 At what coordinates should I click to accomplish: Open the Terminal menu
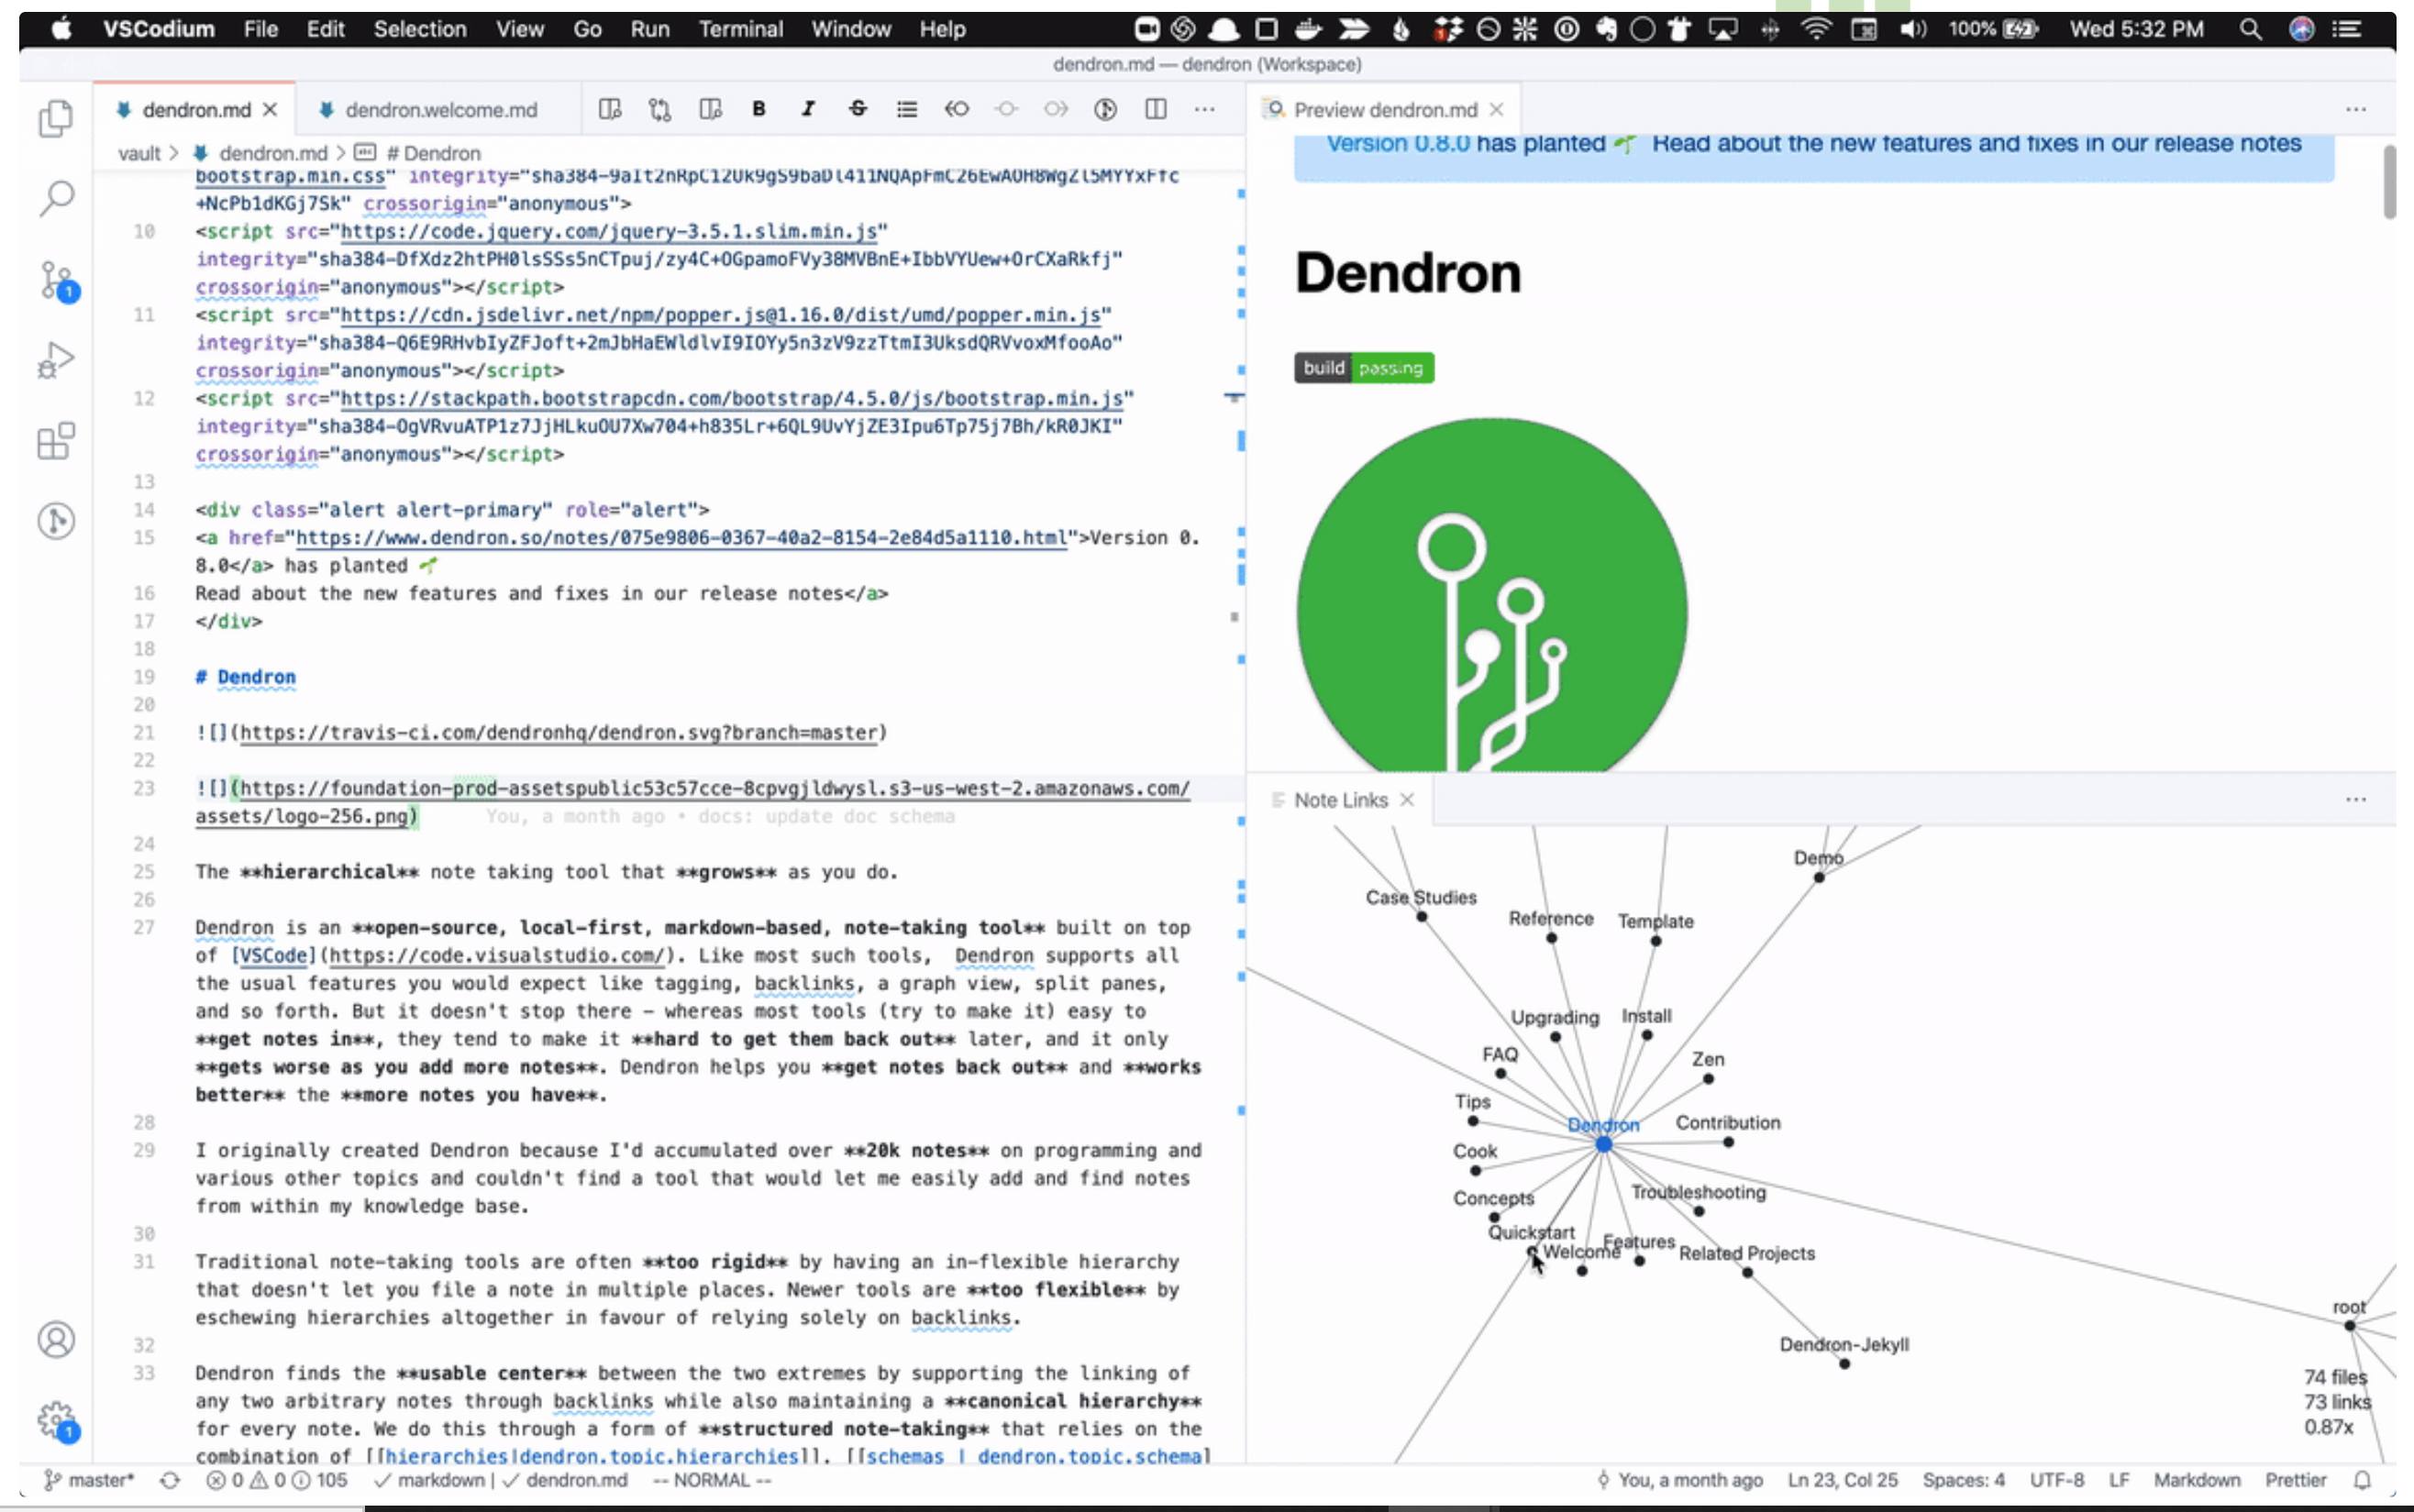(740, 29)
